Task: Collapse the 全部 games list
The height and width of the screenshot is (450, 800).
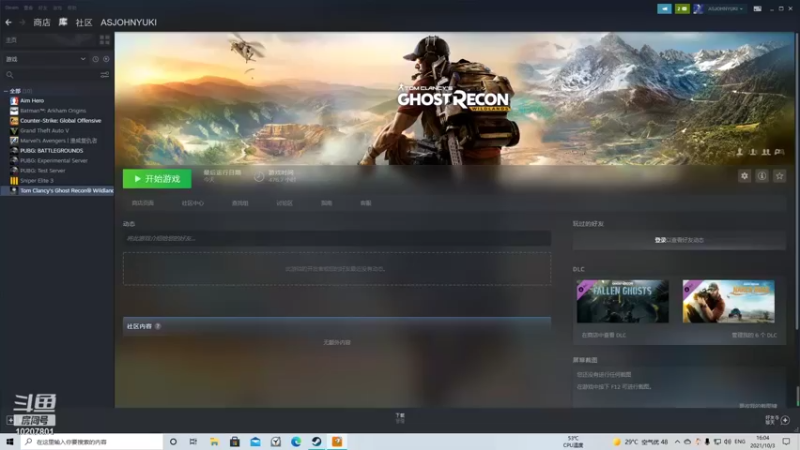Action: 6,91
